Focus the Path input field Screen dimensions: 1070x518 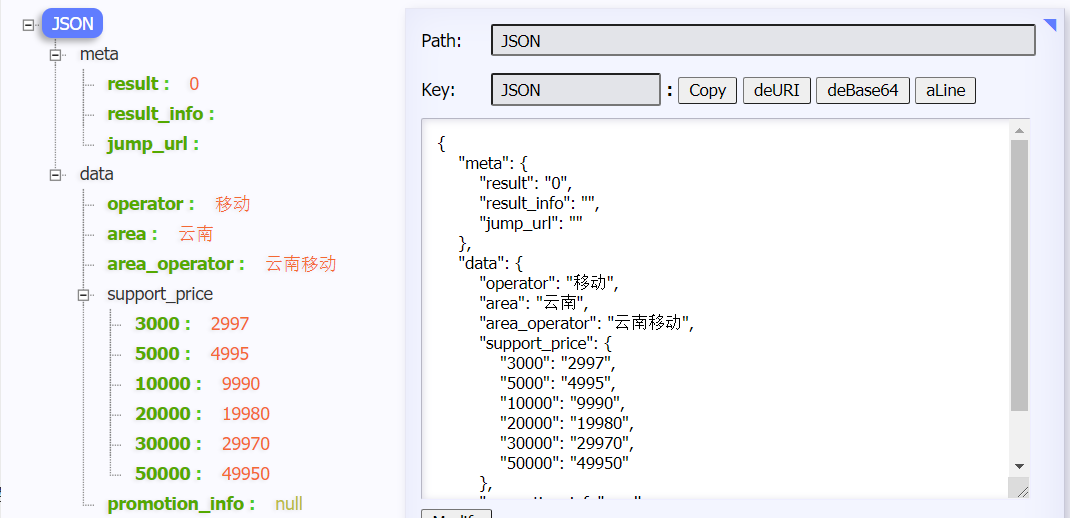763,40
